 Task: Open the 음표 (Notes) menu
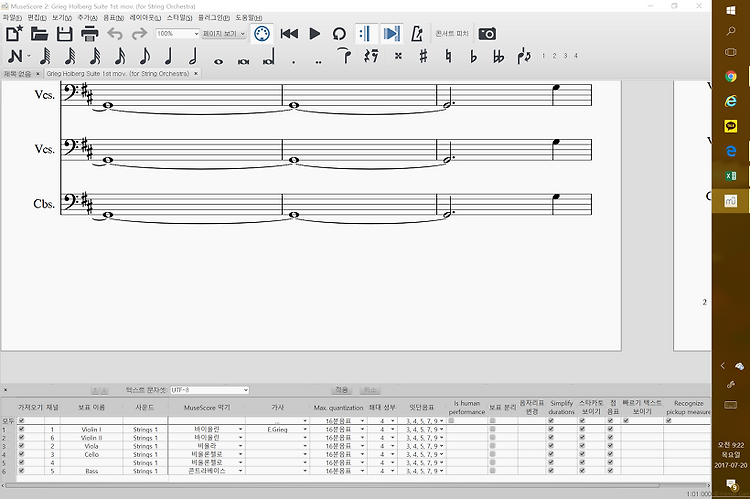[x=113, y=18]
